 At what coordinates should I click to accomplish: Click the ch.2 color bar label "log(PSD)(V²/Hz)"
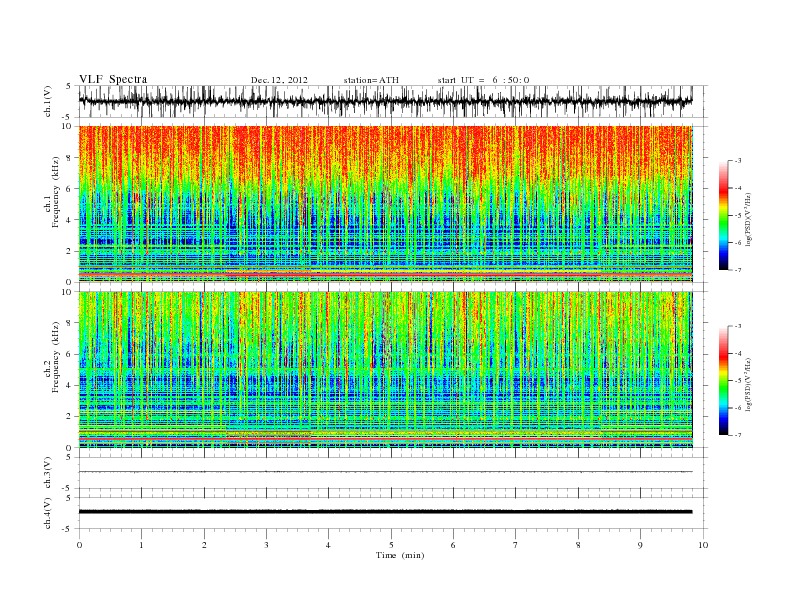coord(748,384)
